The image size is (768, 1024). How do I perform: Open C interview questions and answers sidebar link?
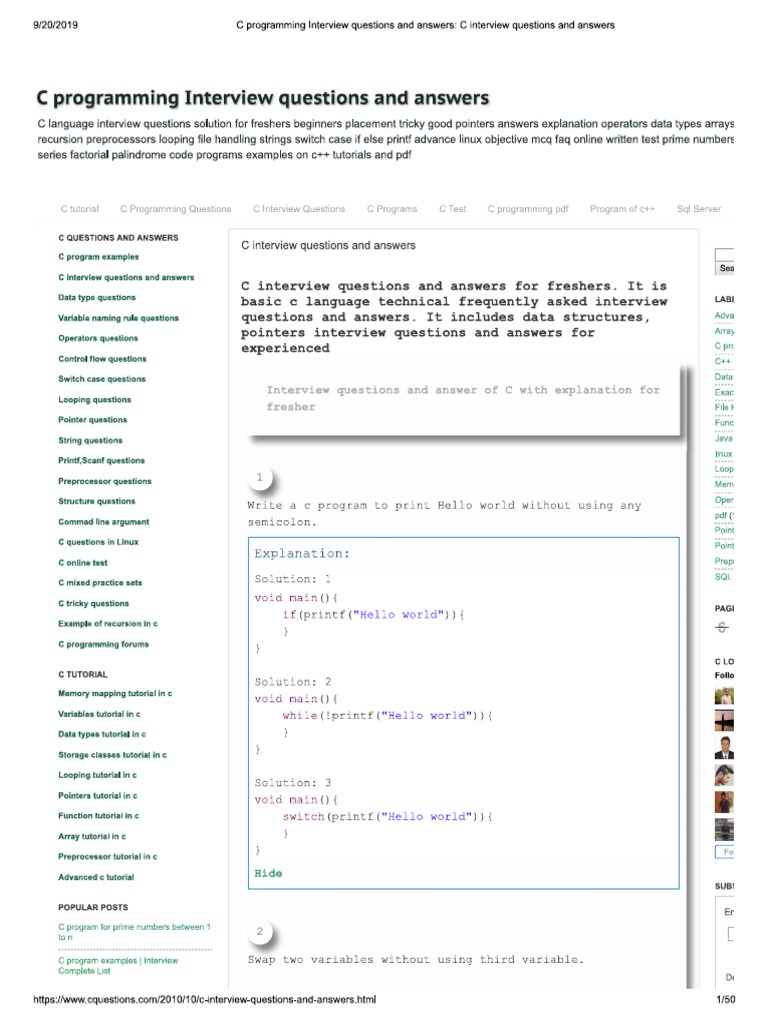pyautogui.click(x=126, y=278)
